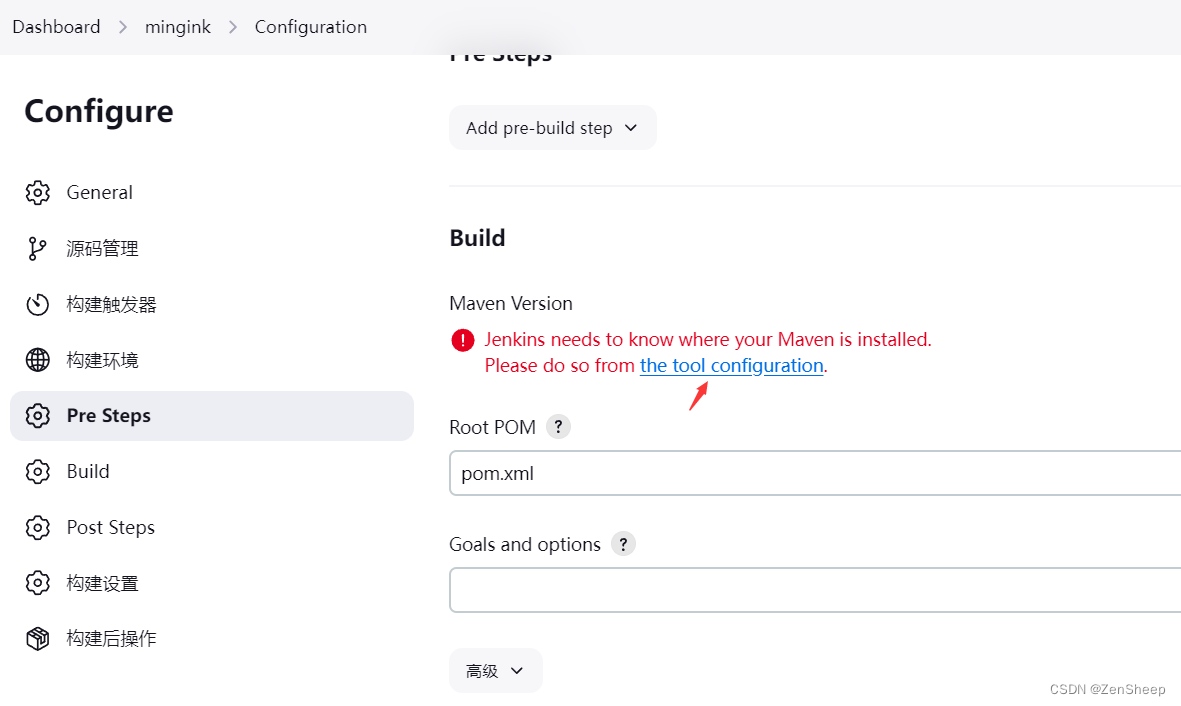The width and height of the screenshot is (1181, 706).
Task: Click the Post Steps gear icon
Action: pyautogui.click(x=38, y=528)
